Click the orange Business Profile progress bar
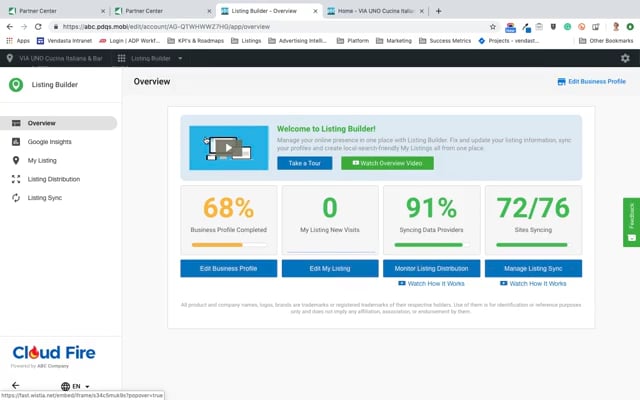Viewport: 640px width, 400px height. (x=229, y=245)
